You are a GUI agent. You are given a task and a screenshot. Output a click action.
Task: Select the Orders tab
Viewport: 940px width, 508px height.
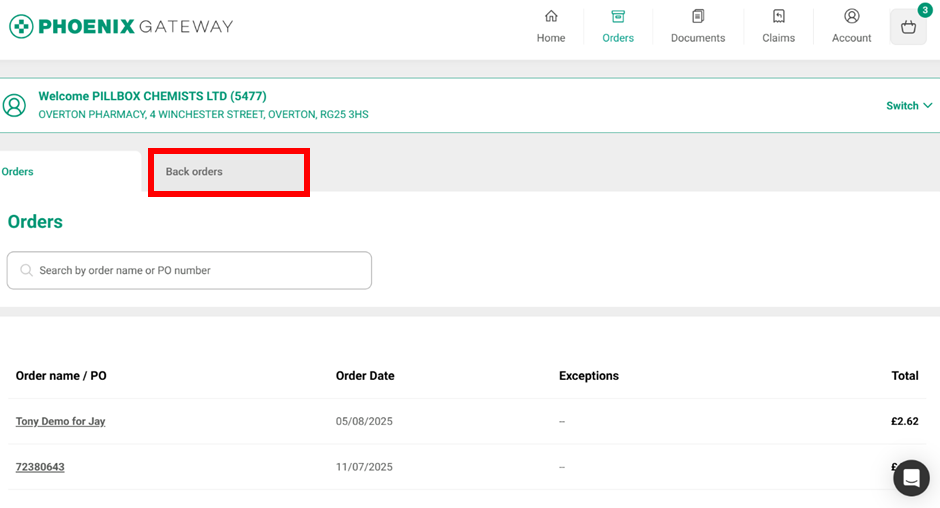tap(18, 172)
